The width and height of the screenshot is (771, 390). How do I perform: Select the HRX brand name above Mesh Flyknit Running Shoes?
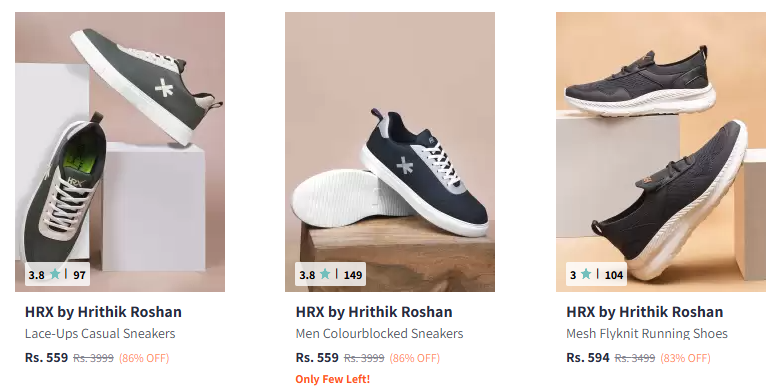click(x=645, y=312)
